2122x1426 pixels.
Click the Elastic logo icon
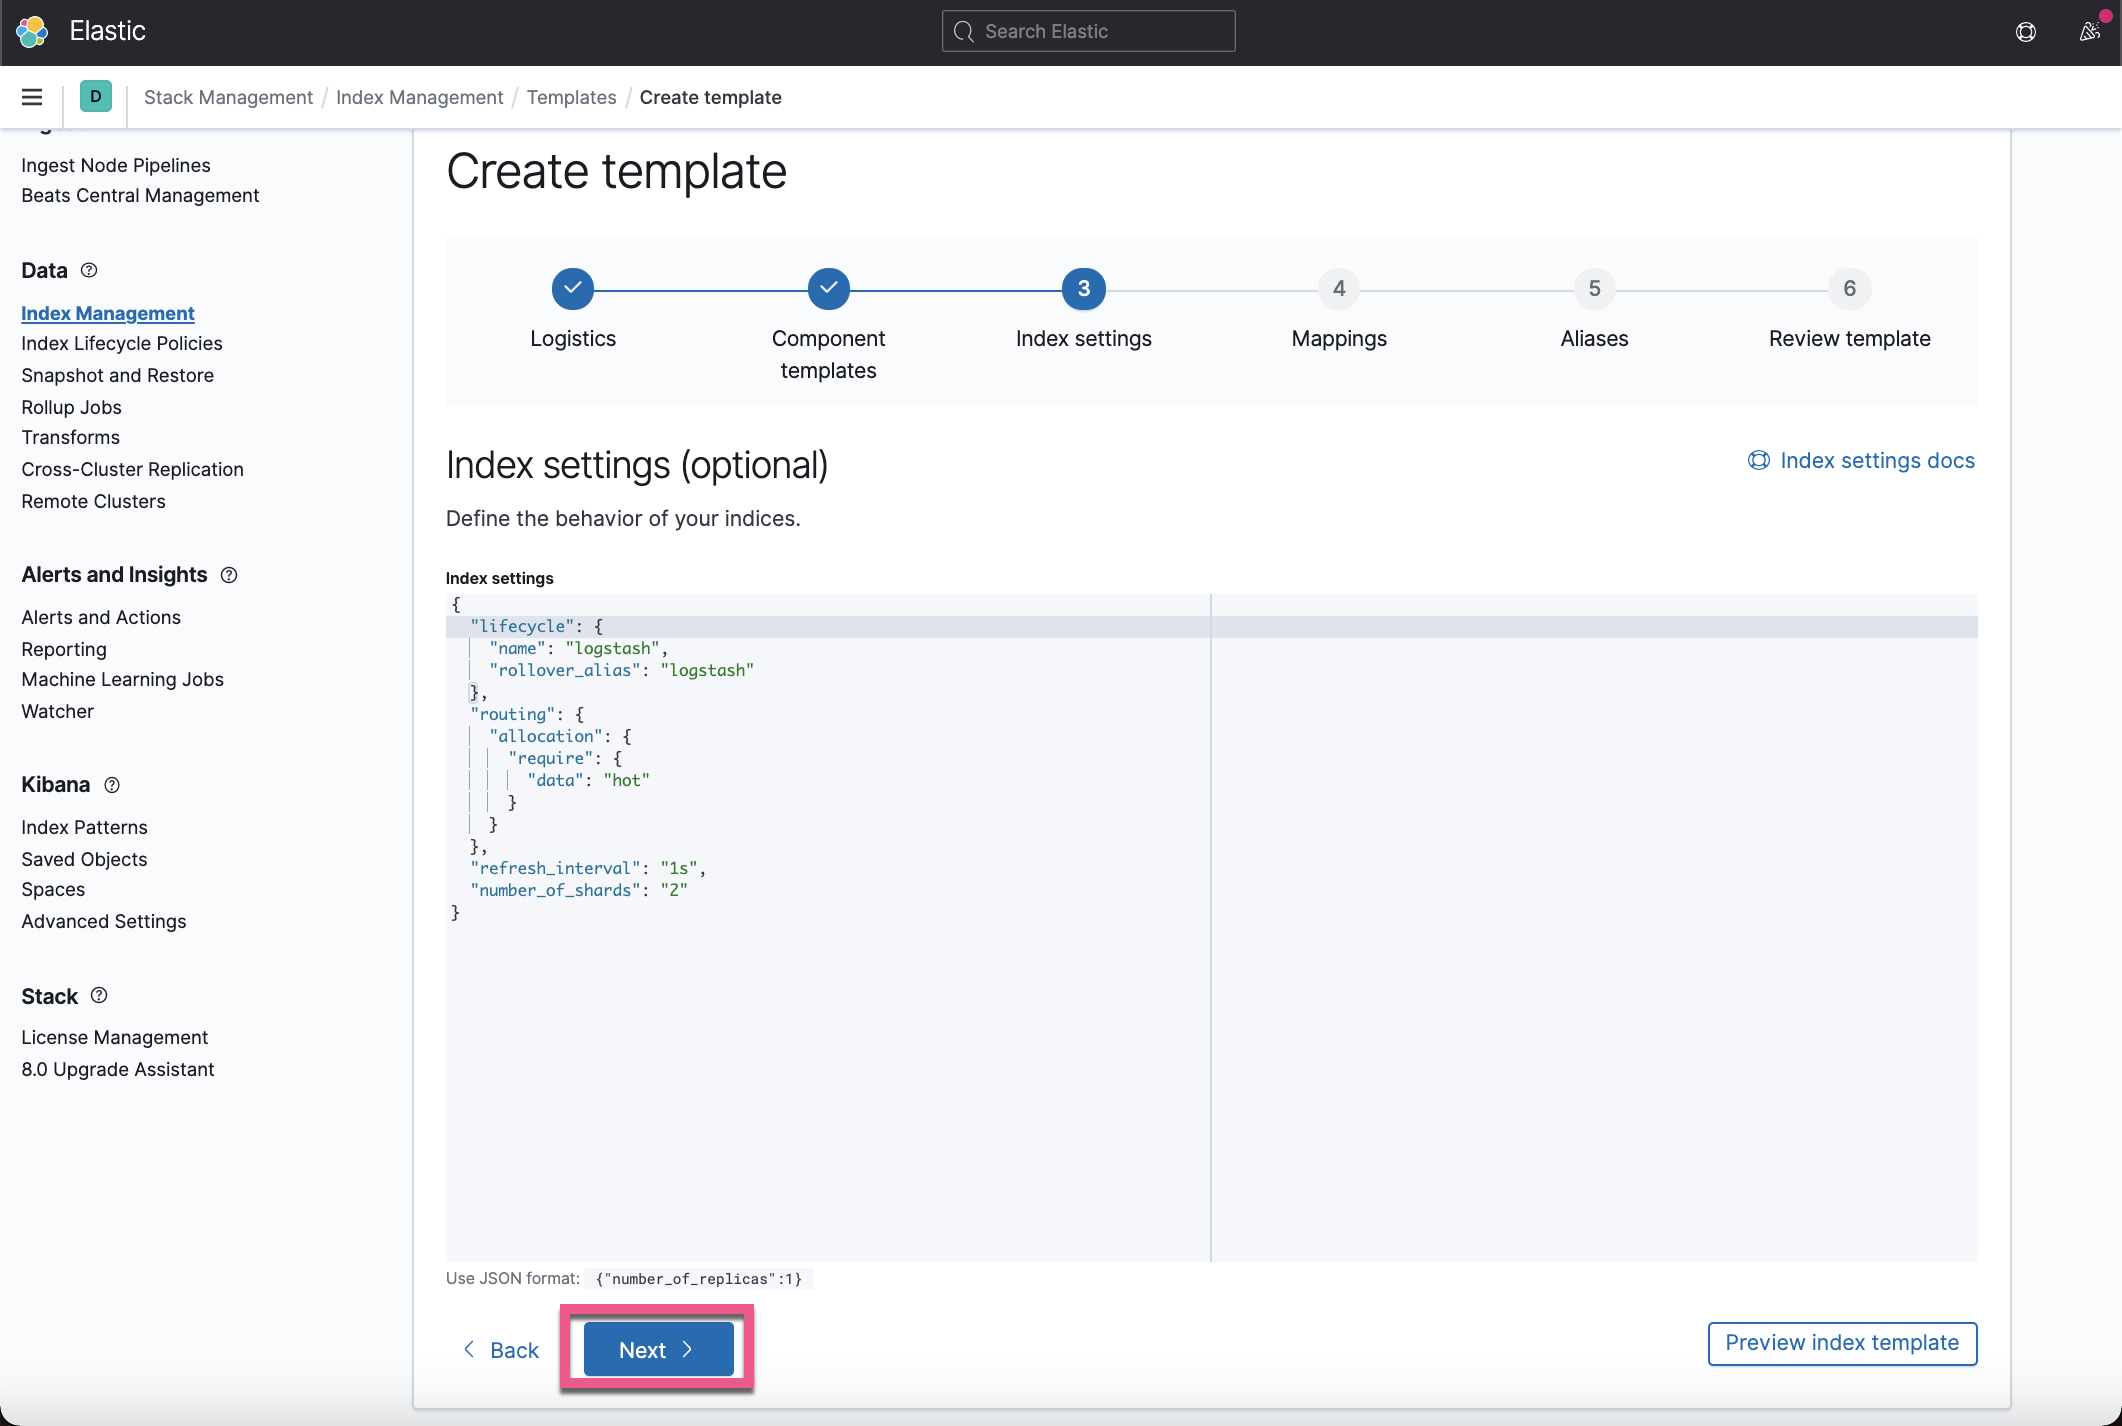(x=32, y=31)
